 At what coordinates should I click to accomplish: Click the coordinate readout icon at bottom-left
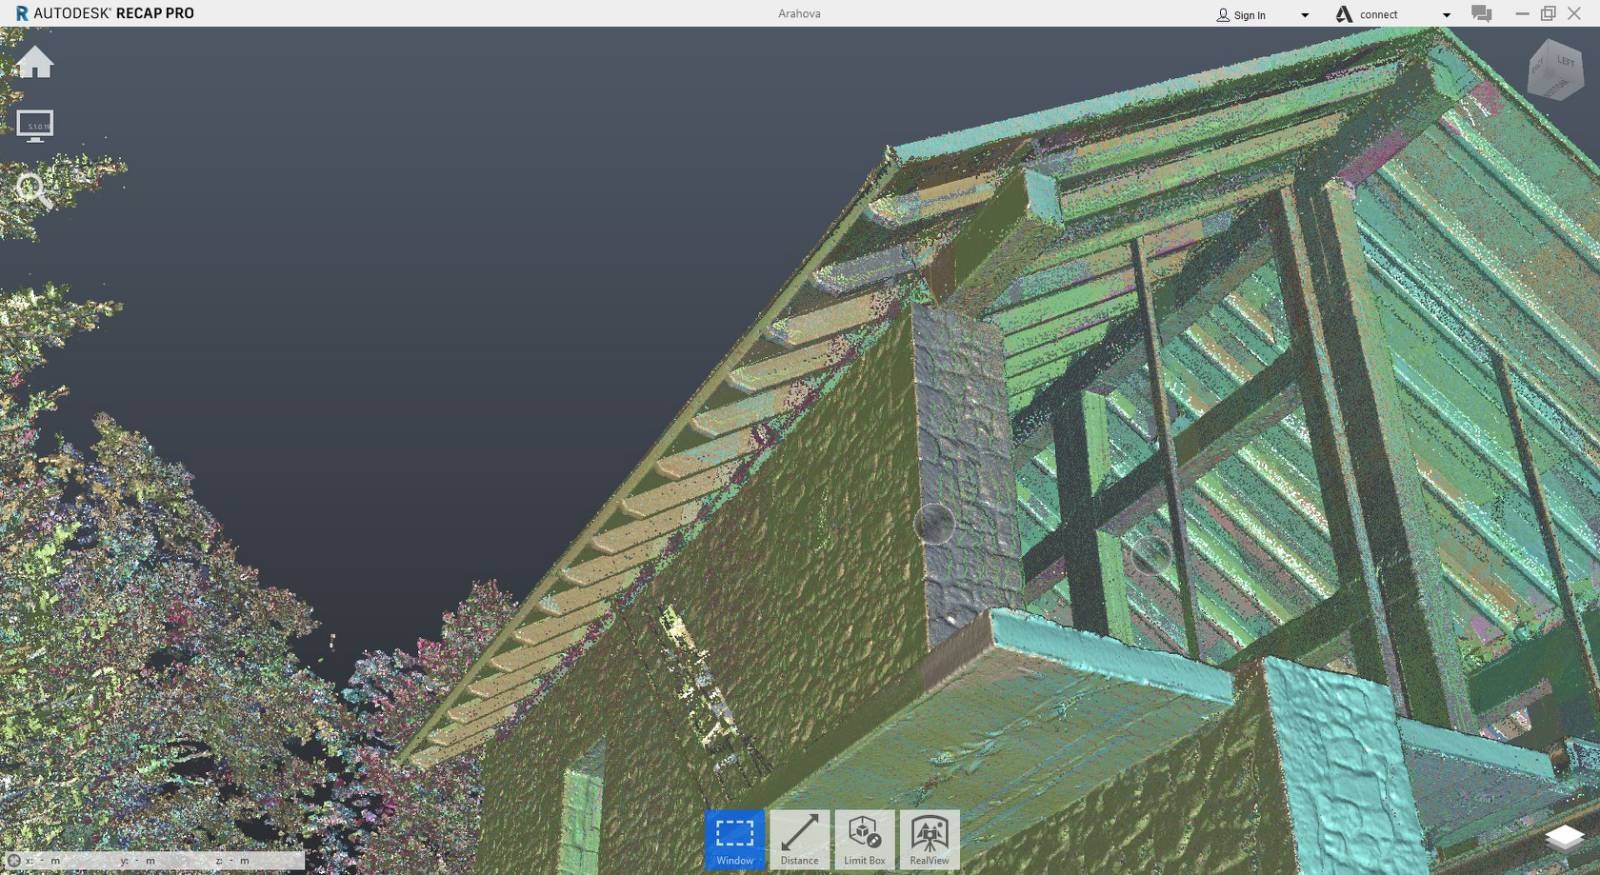point(14,860)
